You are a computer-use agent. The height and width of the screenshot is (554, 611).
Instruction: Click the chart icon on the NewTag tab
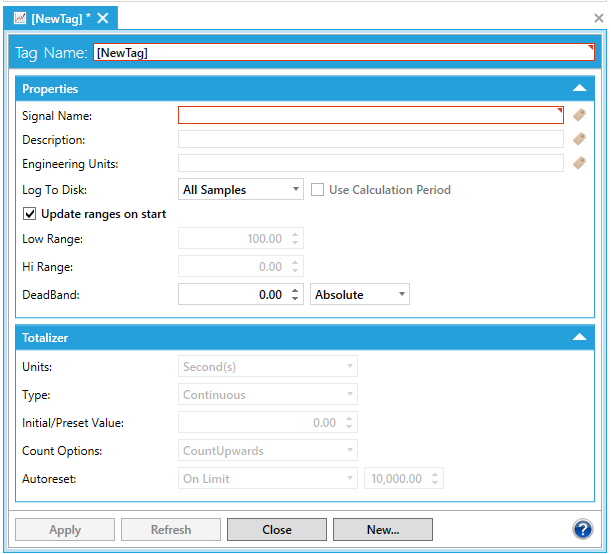(20, 18)
